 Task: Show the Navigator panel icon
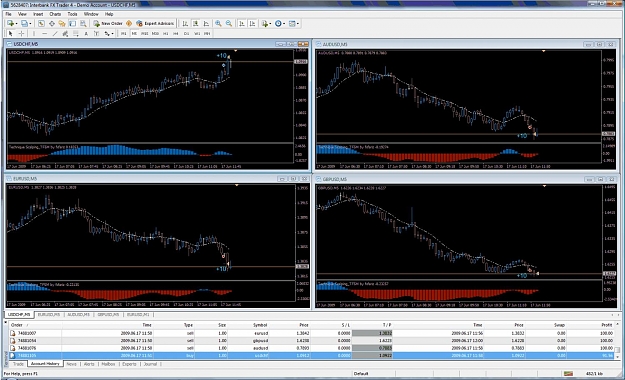(62, 24)
